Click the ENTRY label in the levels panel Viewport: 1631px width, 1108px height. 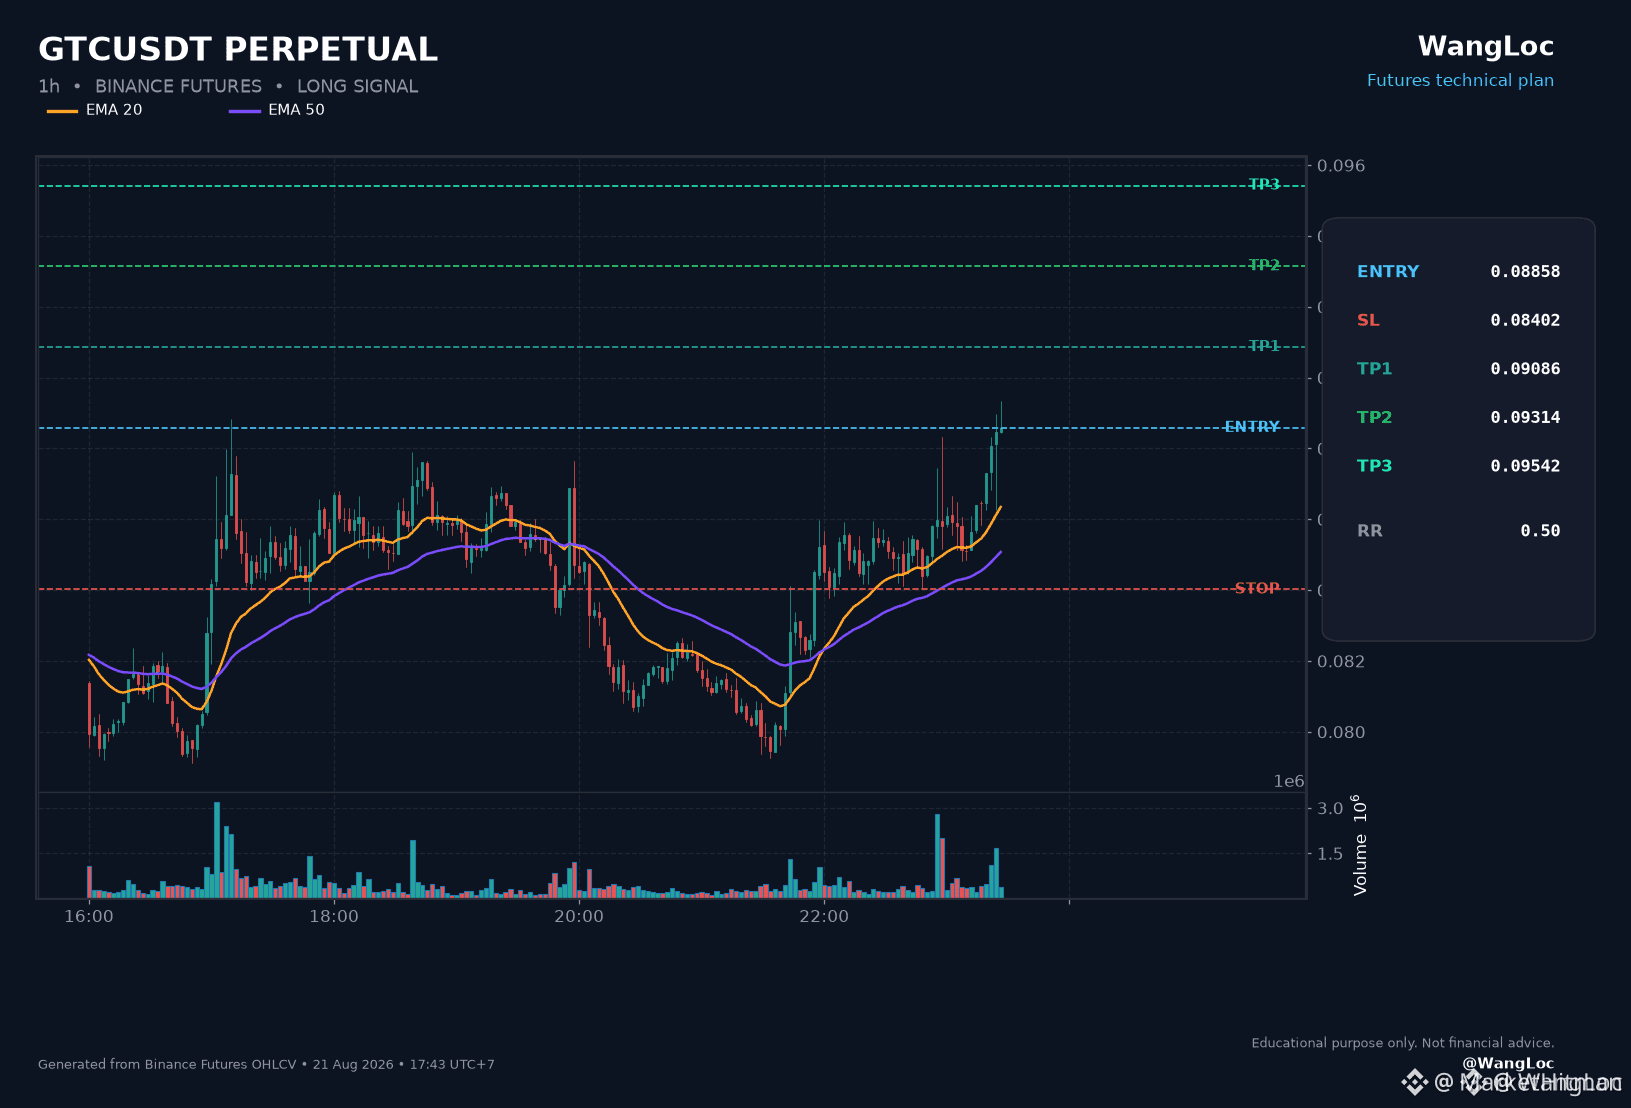1388,272
